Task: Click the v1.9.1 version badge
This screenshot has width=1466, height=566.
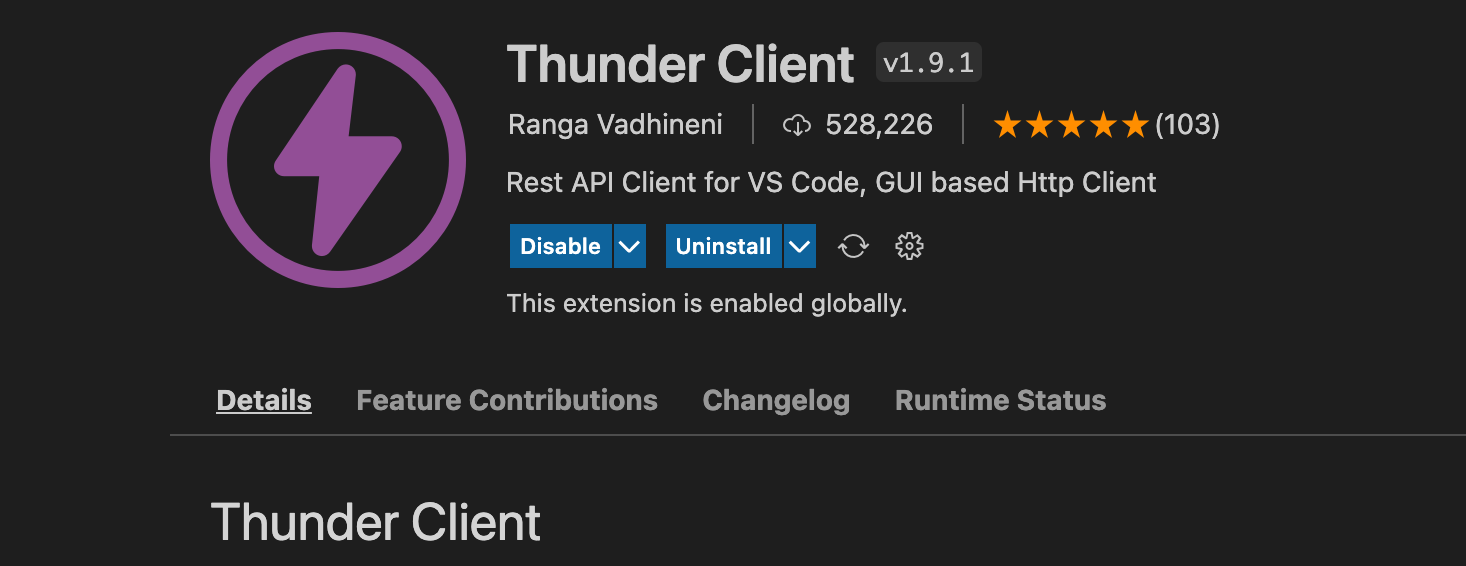Action: [x=928, y=63]
